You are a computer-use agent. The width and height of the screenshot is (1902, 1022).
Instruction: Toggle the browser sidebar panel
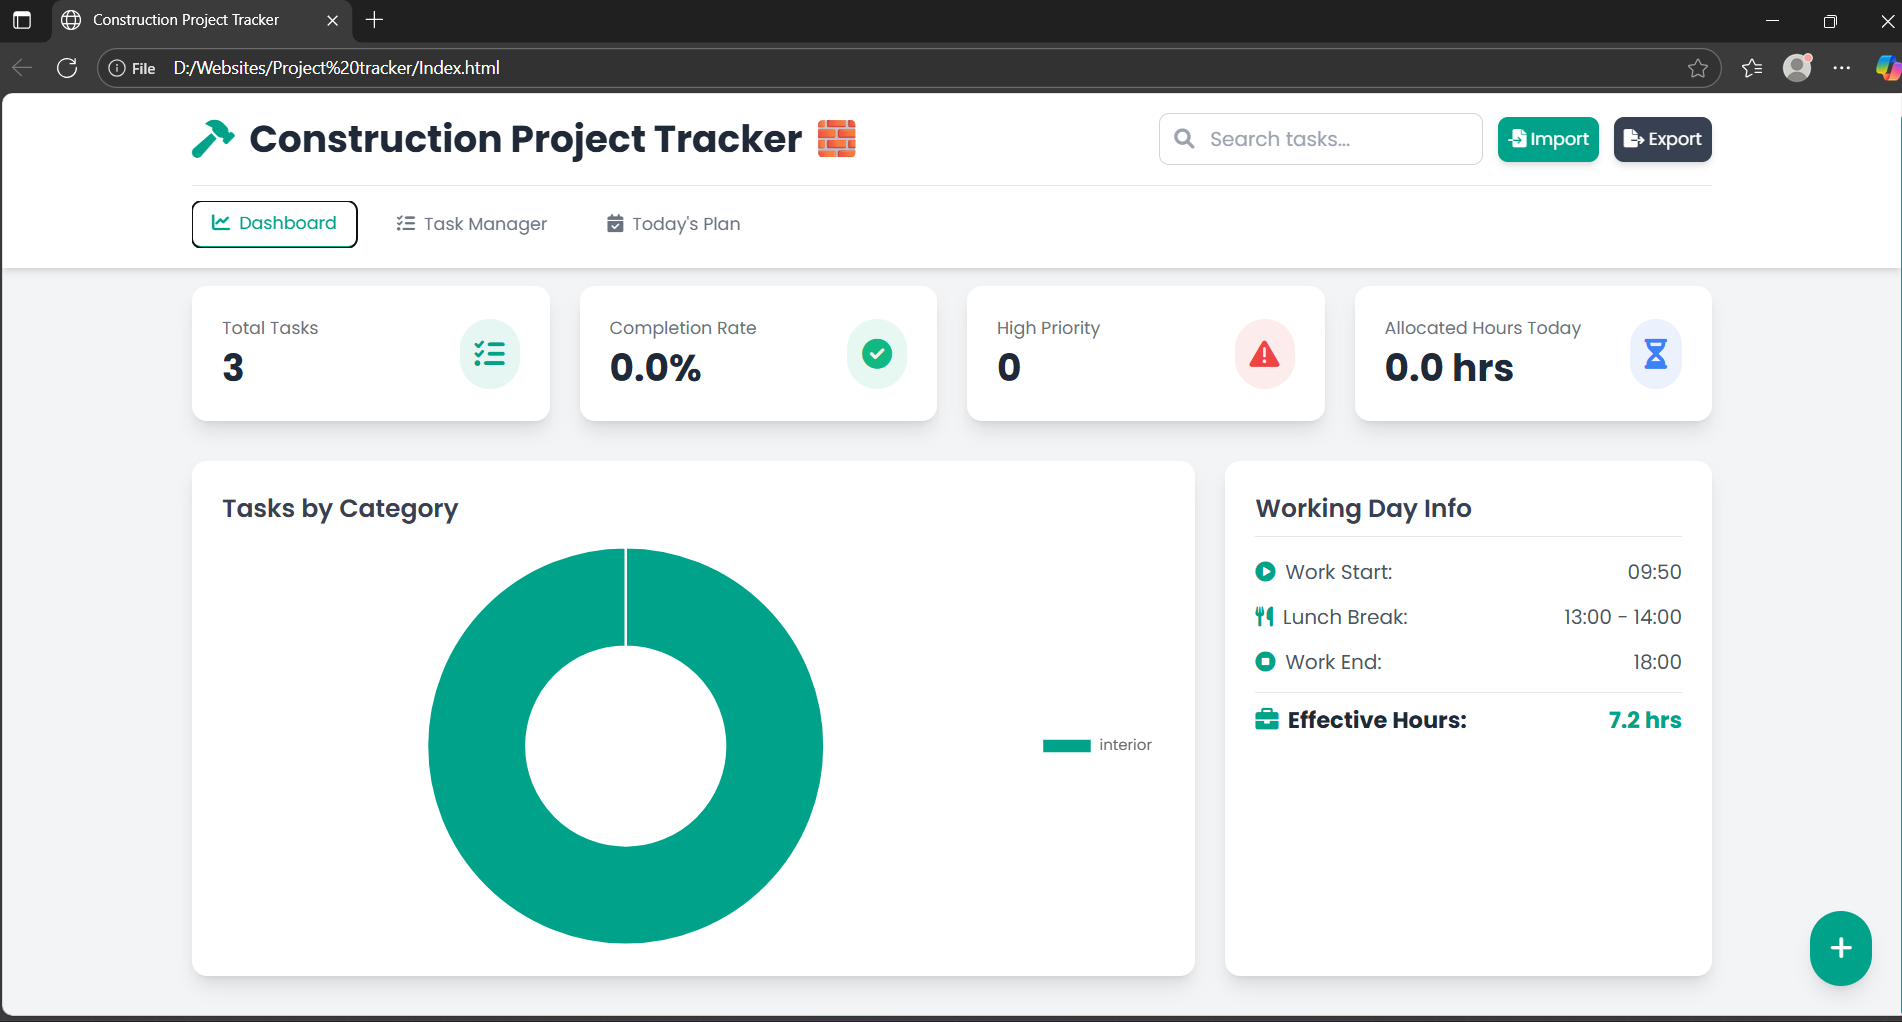pos(22,20)
